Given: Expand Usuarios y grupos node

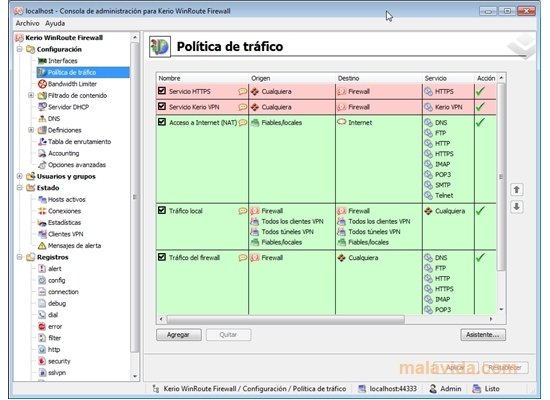Looking at the screenshot, I should click(x=20, y=176).
